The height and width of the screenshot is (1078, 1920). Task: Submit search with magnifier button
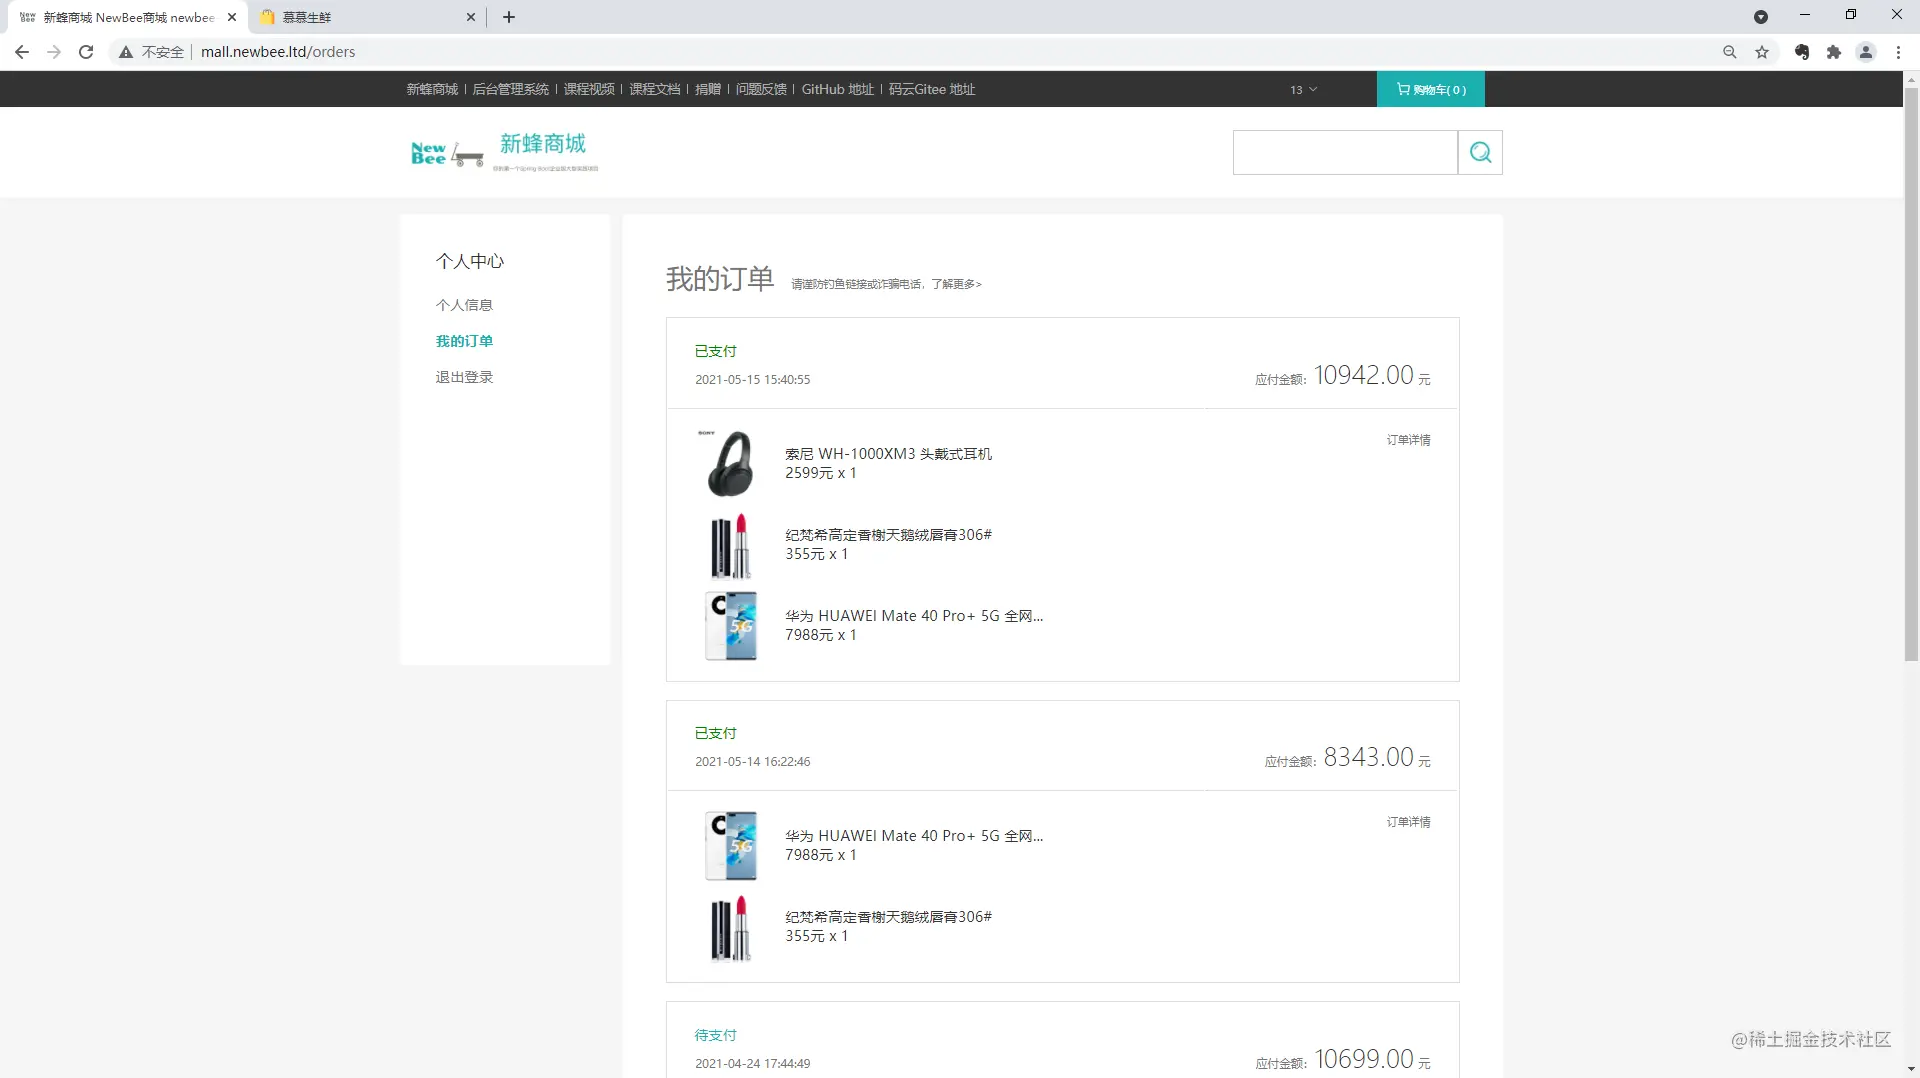(1480, 152)
